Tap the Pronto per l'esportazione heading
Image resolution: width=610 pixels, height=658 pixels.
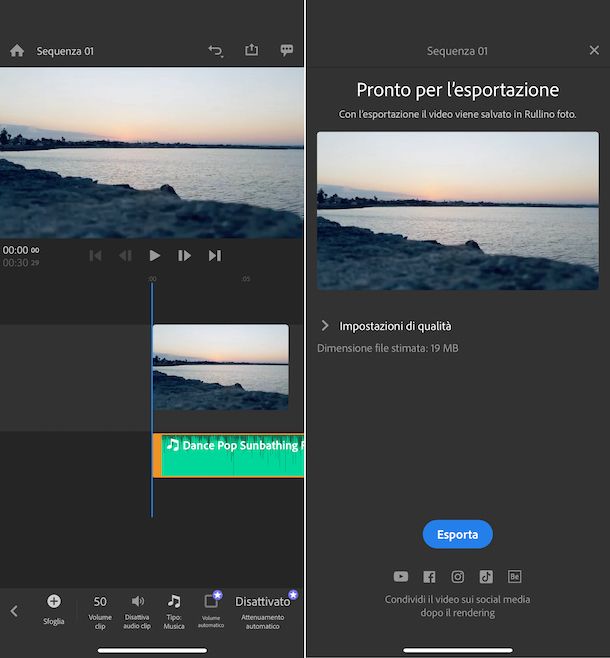[458, 90]
